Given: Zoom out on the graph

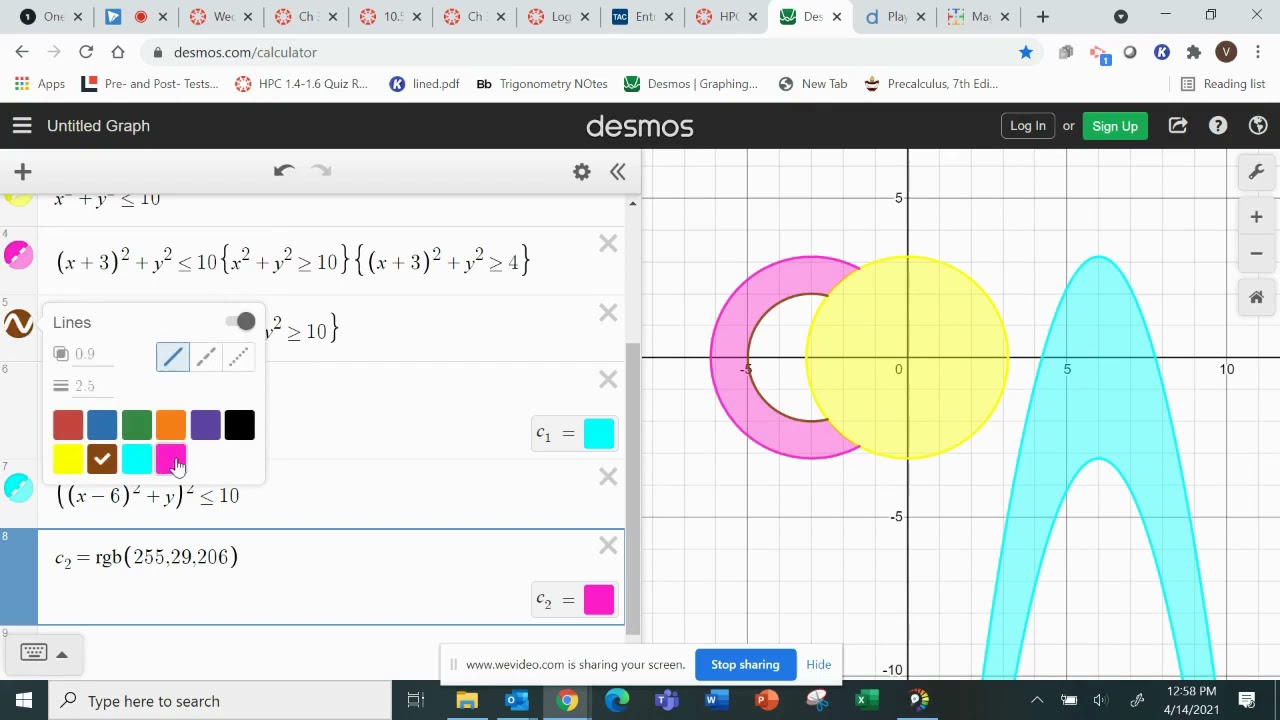Looking at the screenshot, I should coord(1257,253).
